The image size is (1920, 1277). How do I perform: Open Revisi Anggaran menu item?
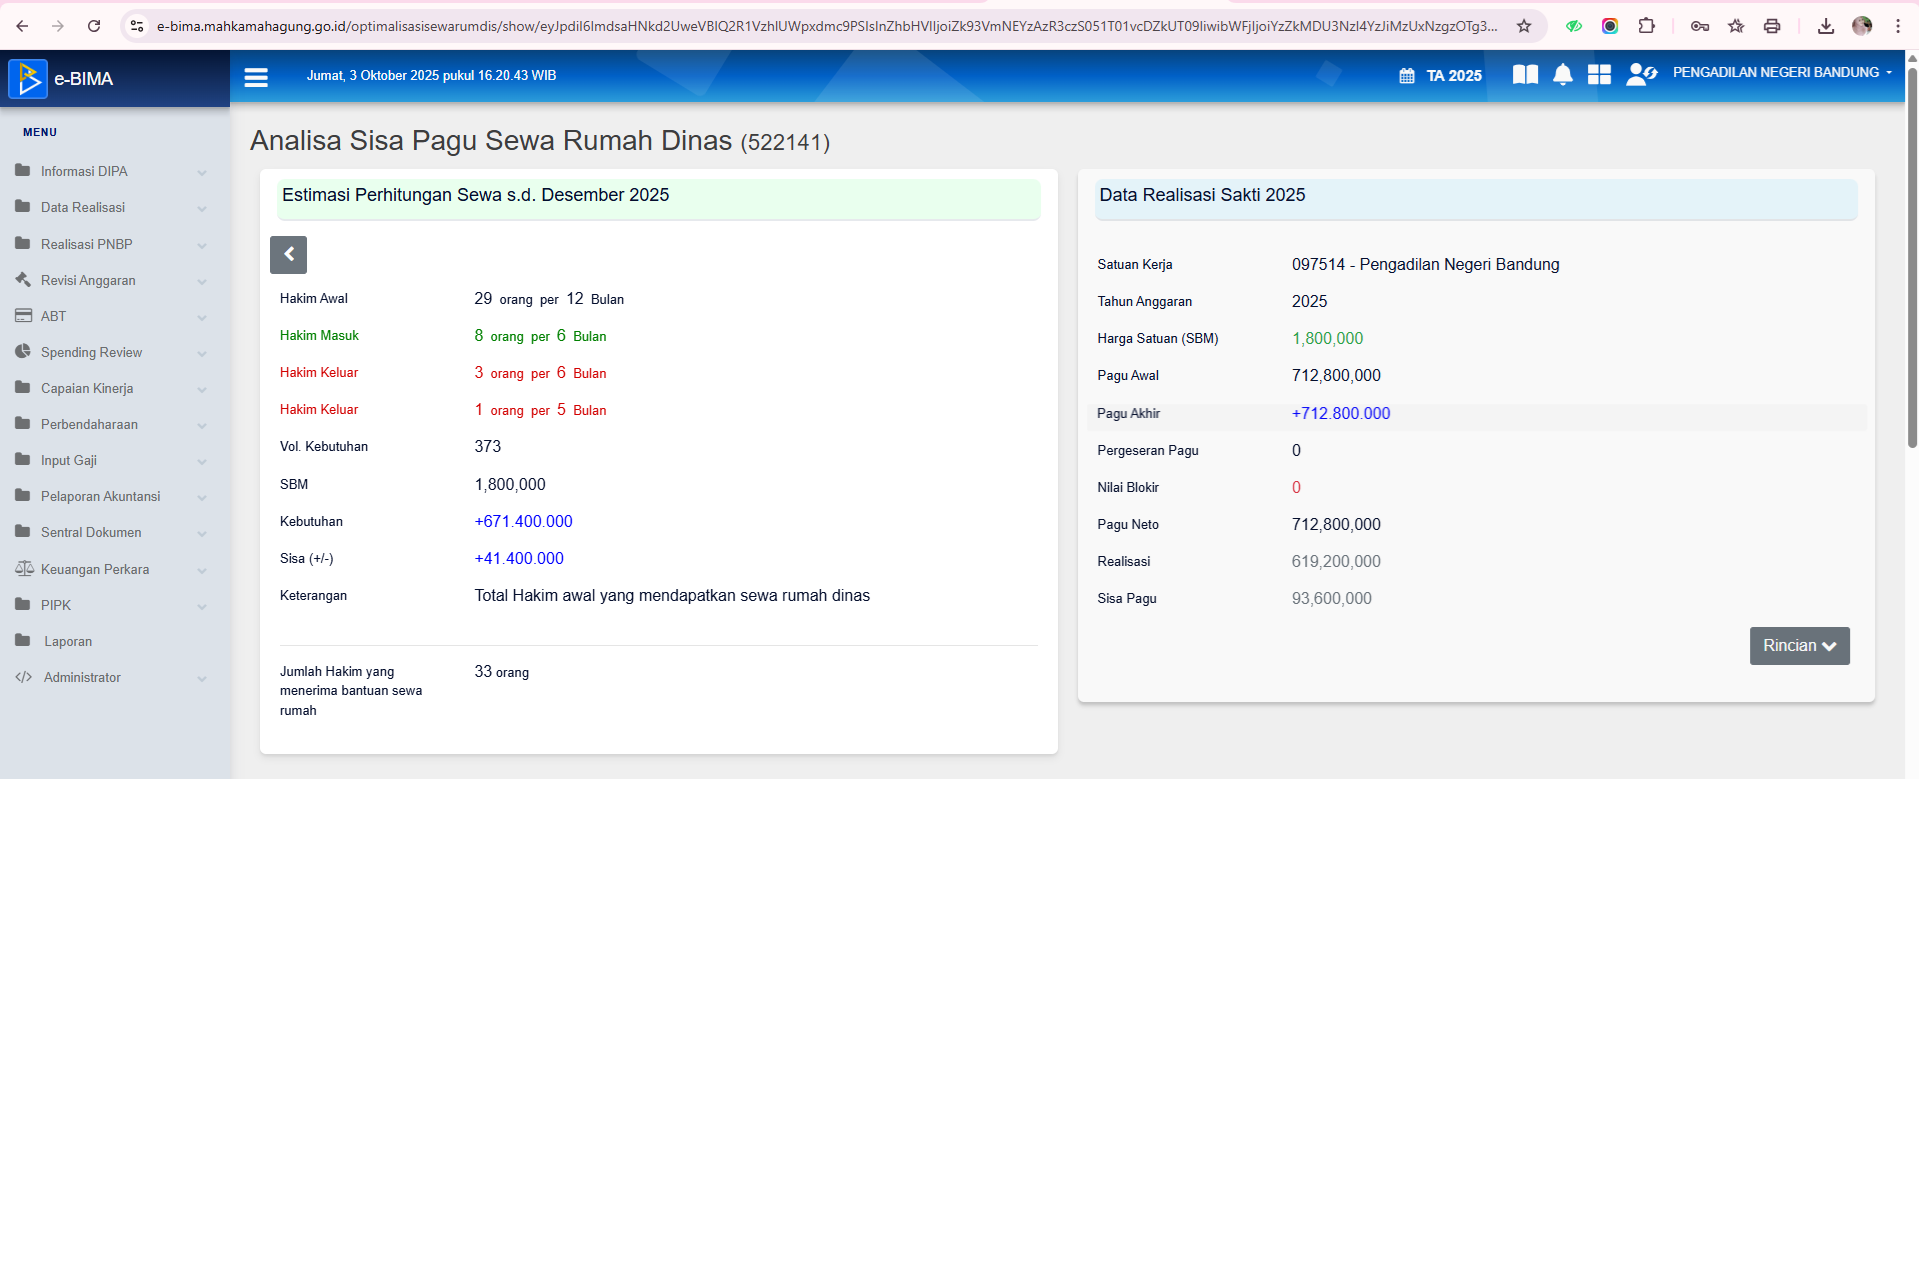(x=88, y=281)
